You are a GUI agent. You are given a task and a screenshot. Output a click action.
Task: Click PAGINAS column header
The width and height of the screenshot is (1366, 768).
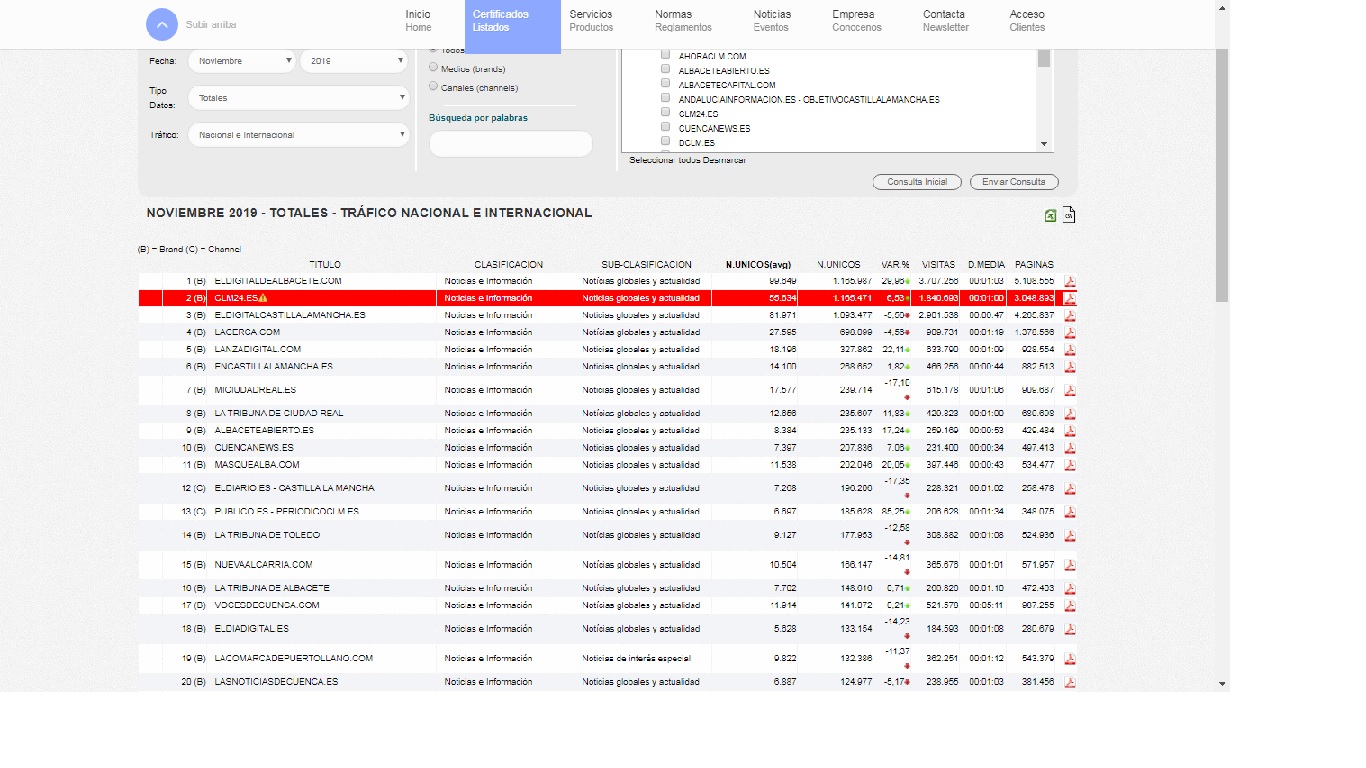coord(1034,265)
